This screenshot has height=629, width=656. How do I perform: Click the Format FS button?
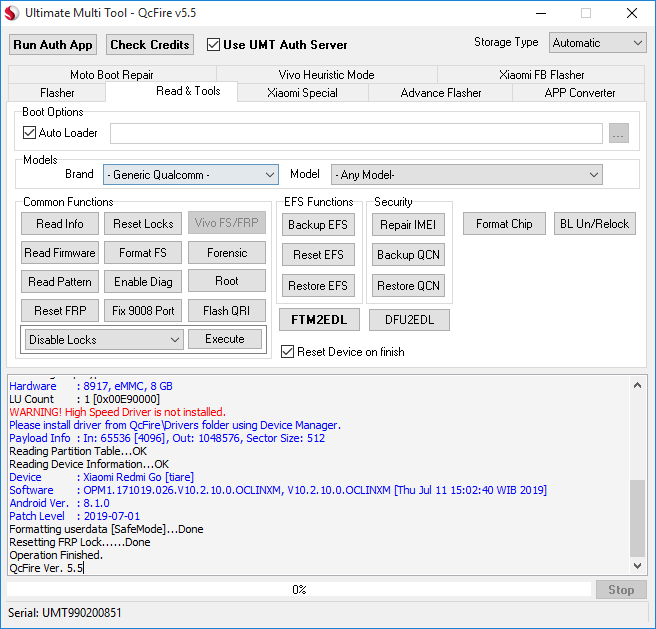tap(143, 253)
